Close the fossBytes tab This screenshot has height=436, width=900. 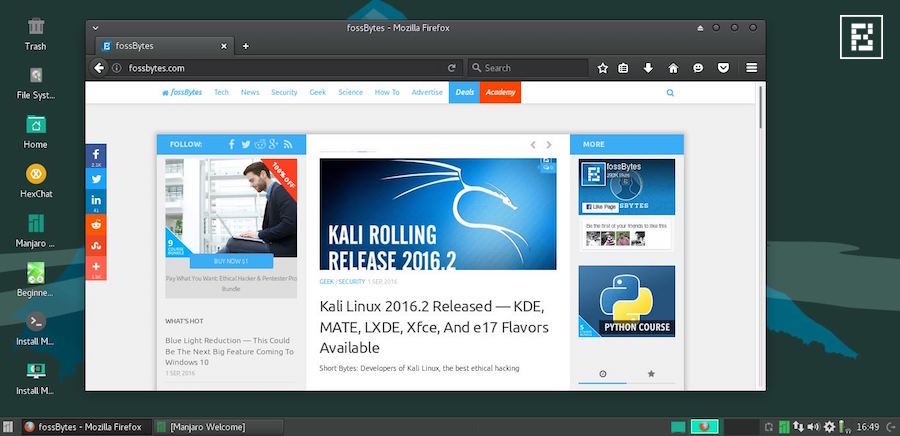223,46
